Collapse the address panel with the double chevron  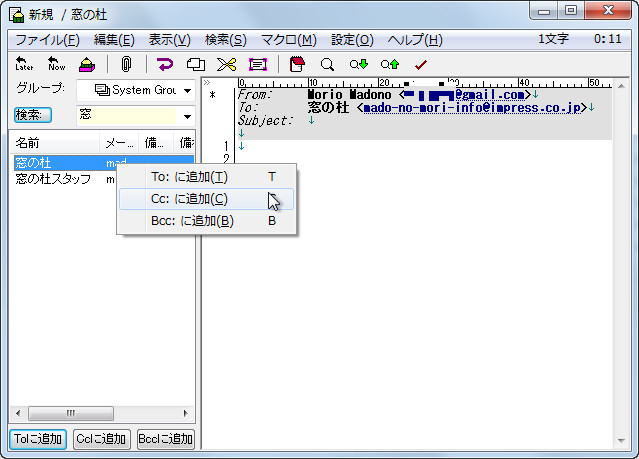point(207,83)
